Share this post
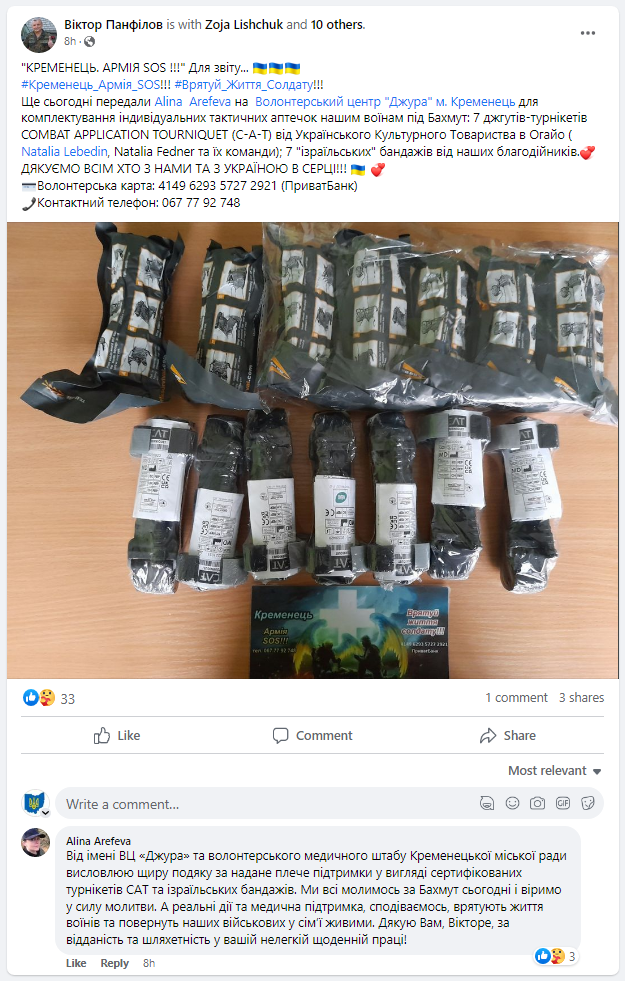 click(507, 736)
